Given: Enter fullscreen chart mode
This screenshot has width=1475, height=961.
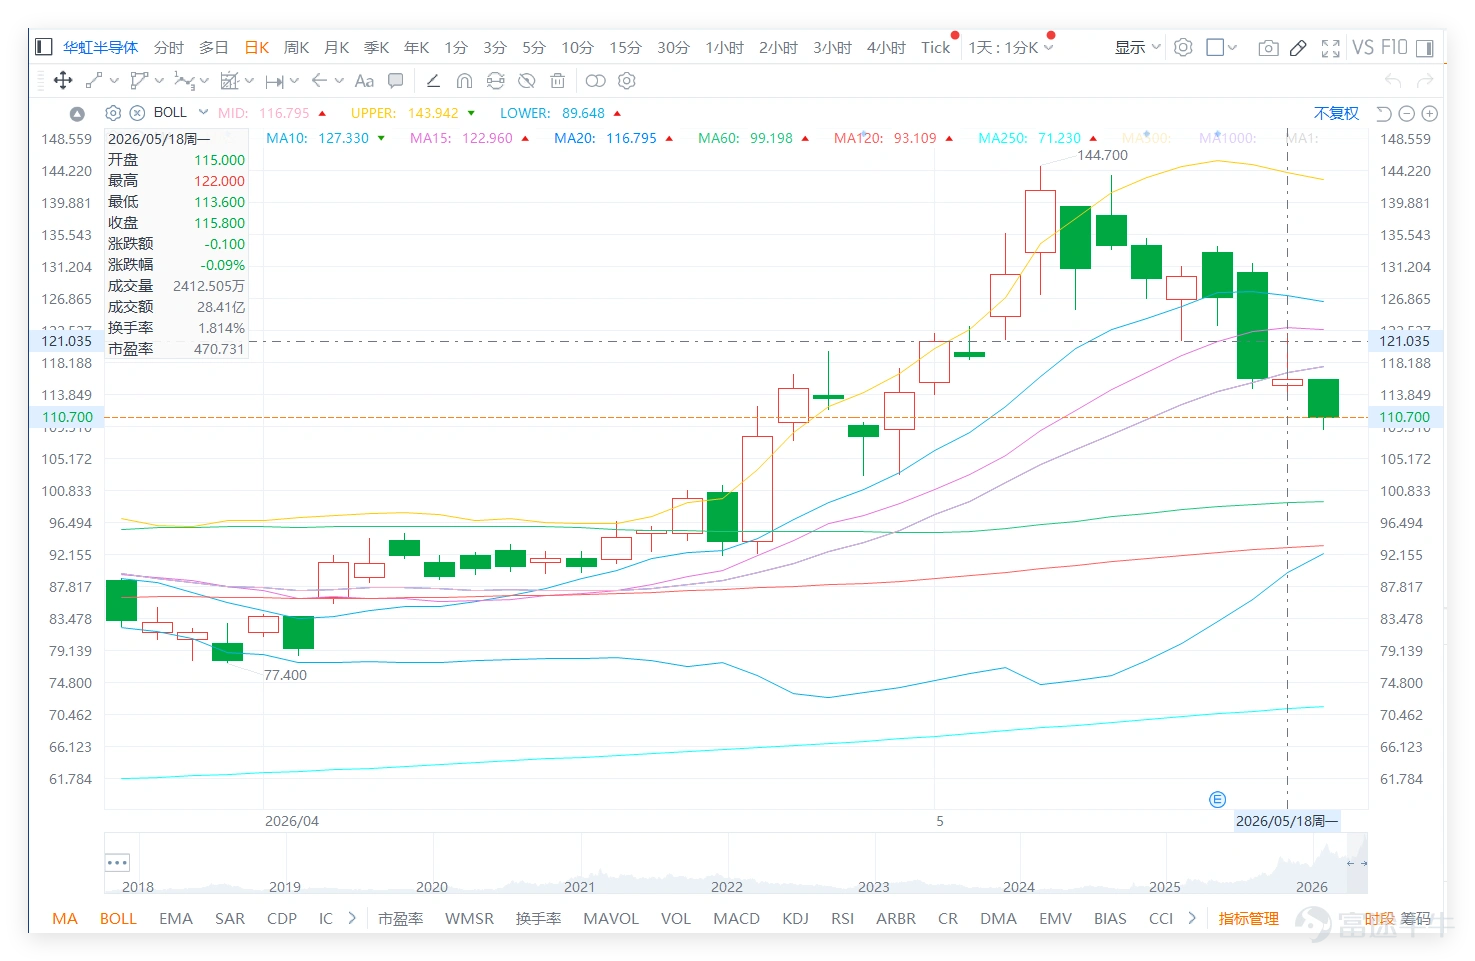Looking at the screenshot, I should coord(1330,47).
